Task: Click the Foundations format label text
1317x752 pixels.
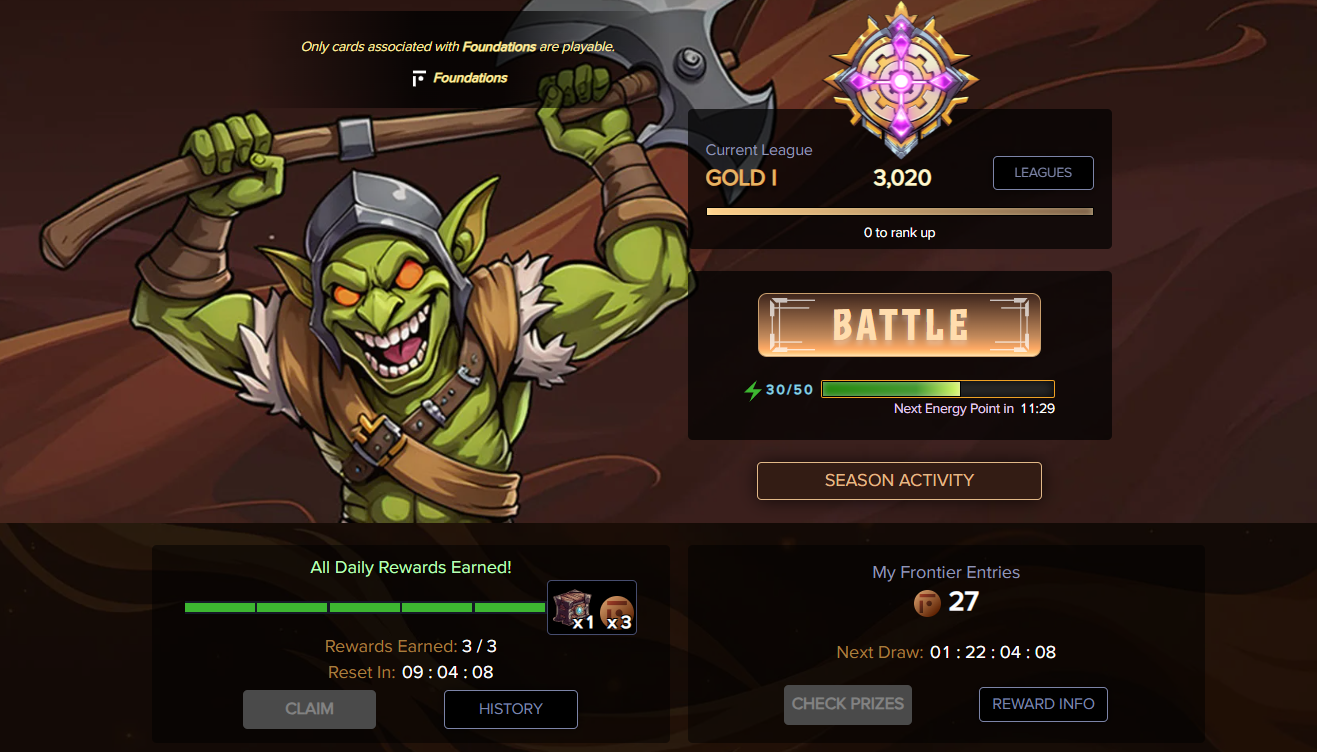Action: click(470, 78)
